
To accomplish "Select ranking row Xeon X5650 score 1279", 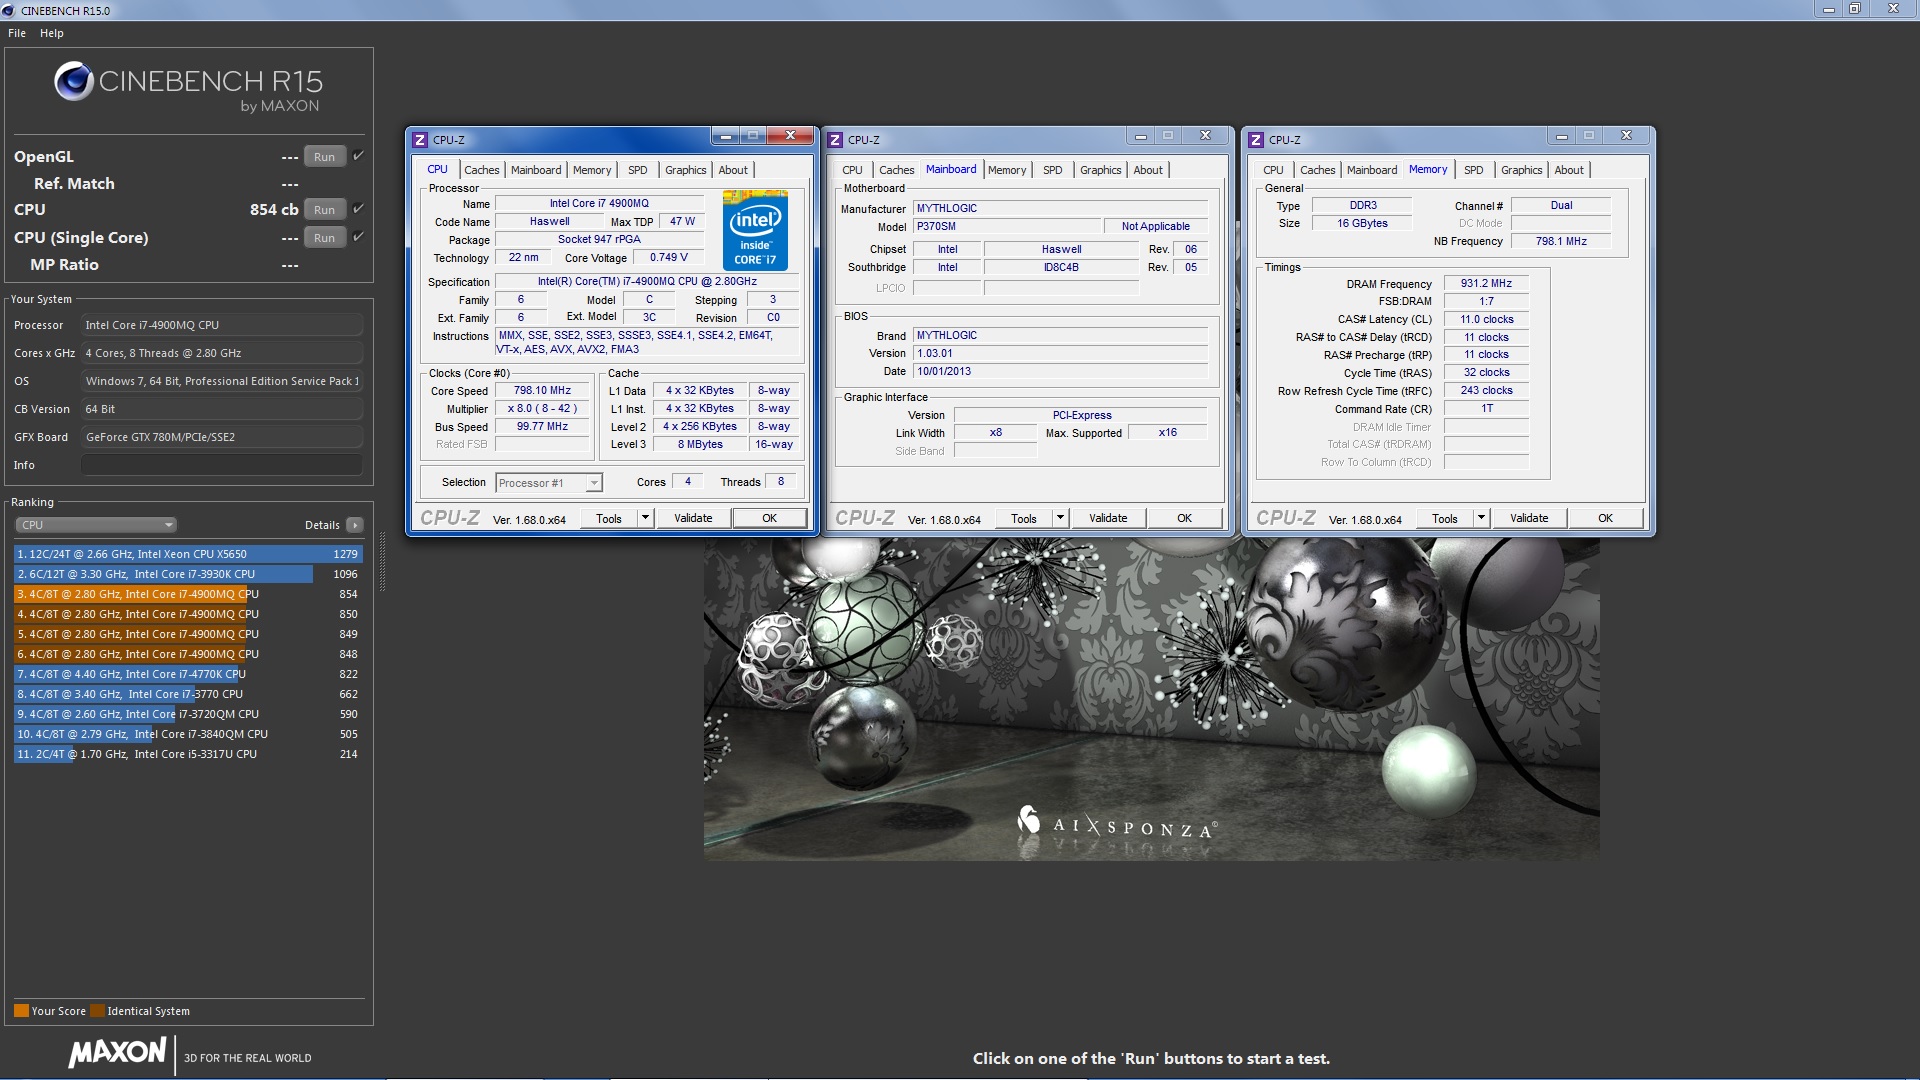I will coord(188,554).
